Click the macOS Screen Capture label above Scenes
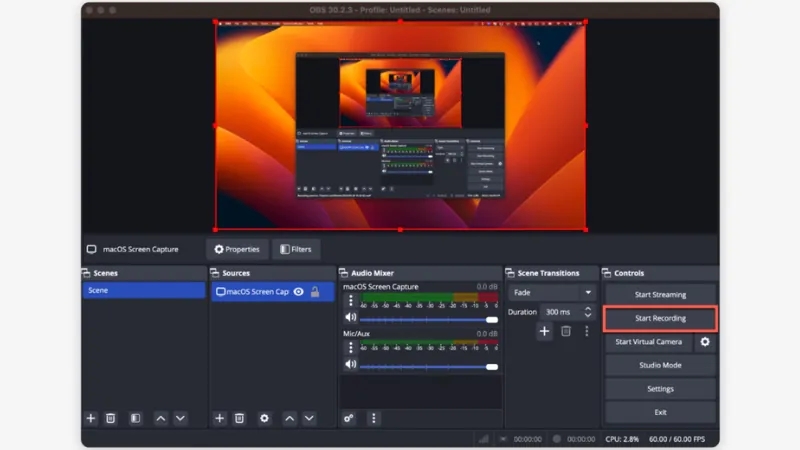The width and height of the screenshot is (800, 450). 140,249
